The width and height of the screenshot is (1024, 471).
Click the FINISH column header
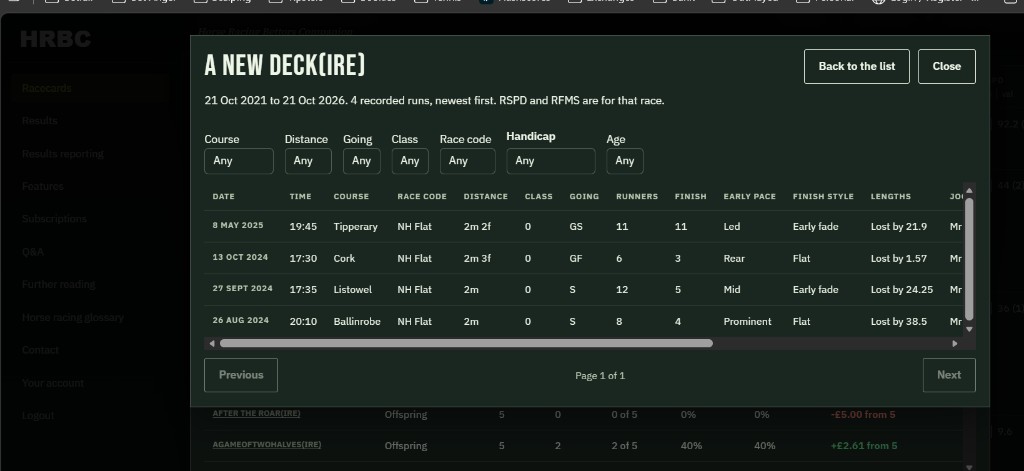pos(690,196)
